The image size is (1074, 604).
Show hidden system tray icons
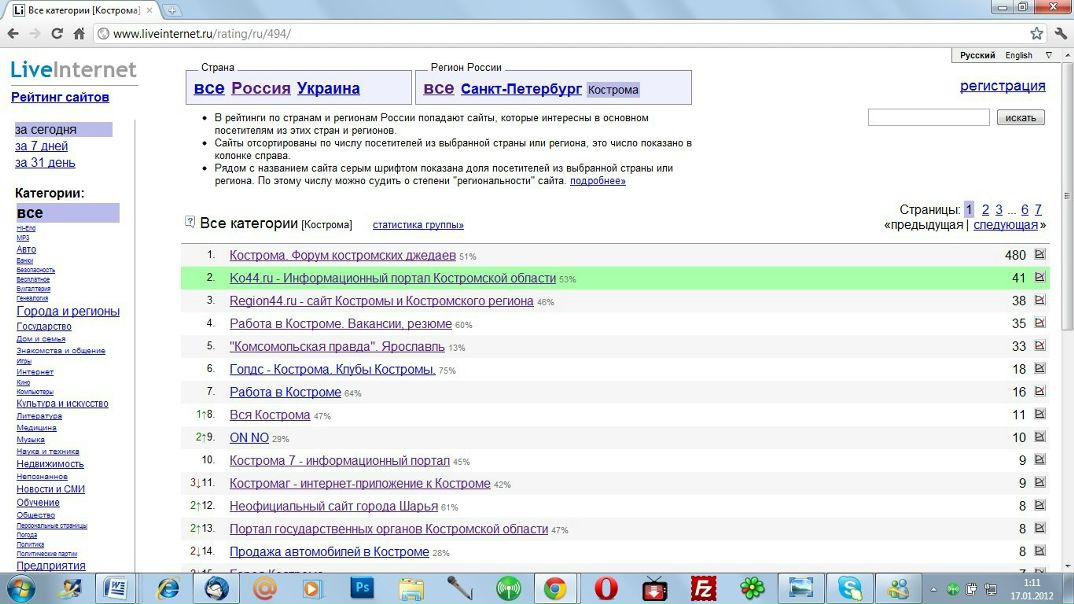pos(933,589)
